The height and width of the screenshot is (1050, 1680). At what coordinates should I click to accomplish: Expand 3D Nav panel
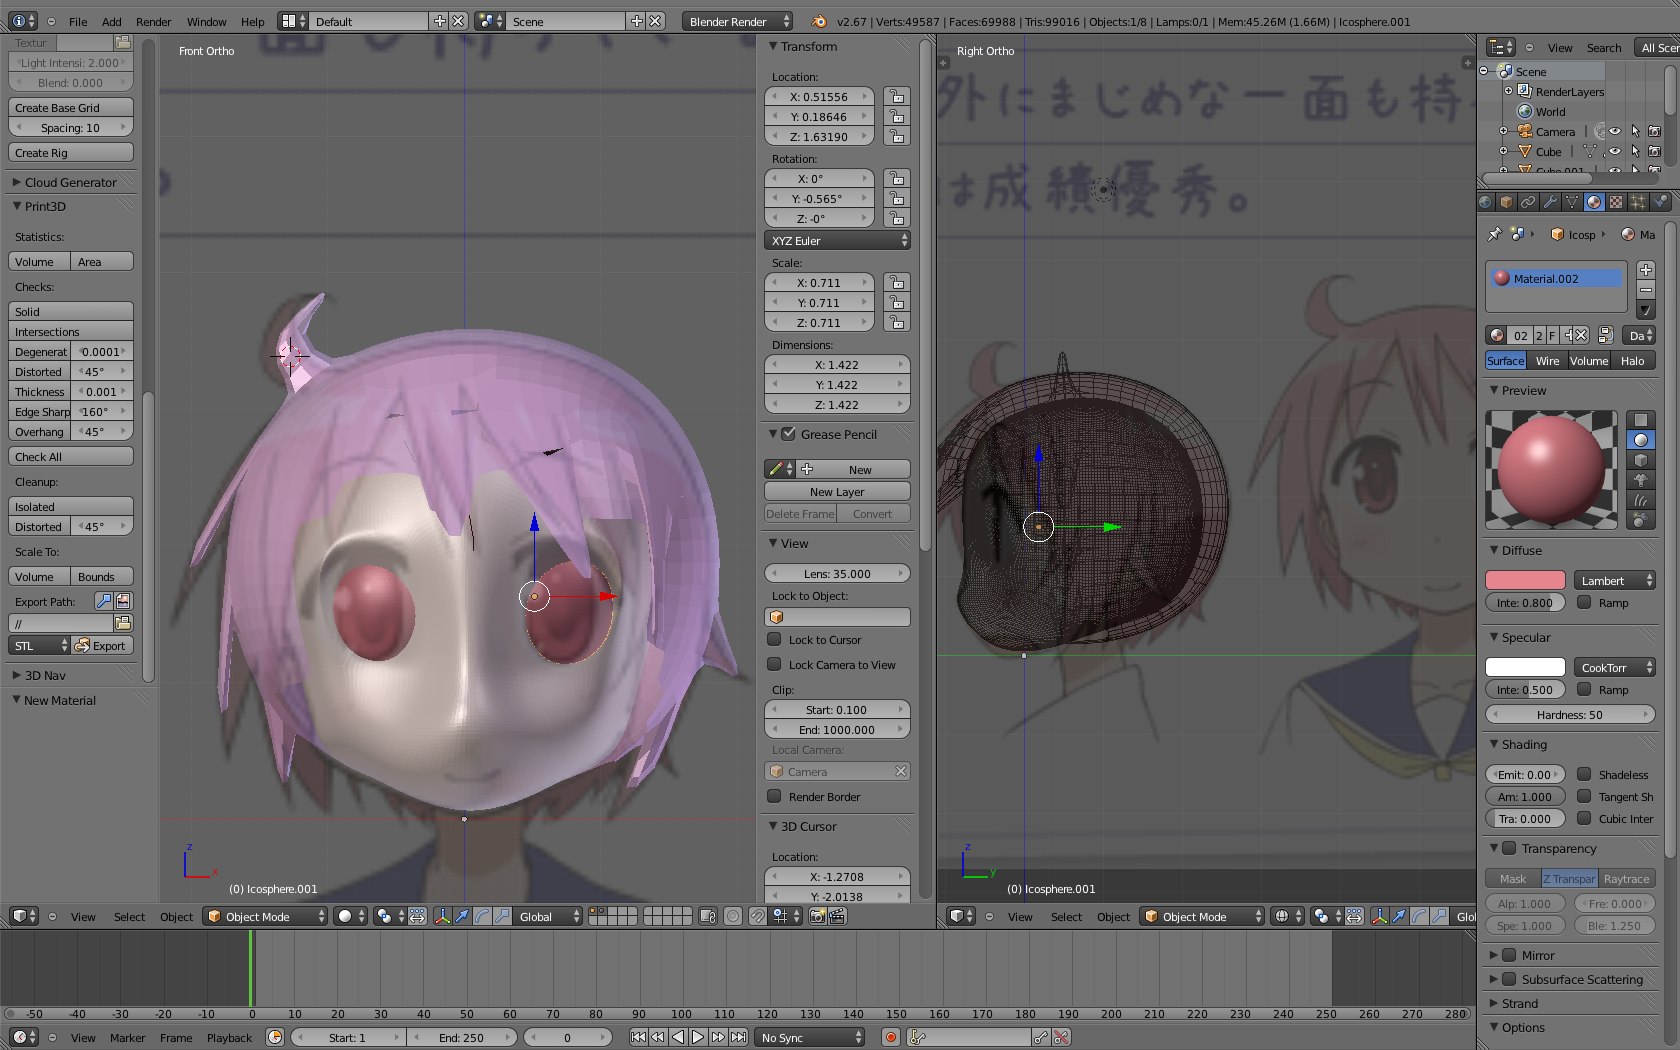click(45, 675)
